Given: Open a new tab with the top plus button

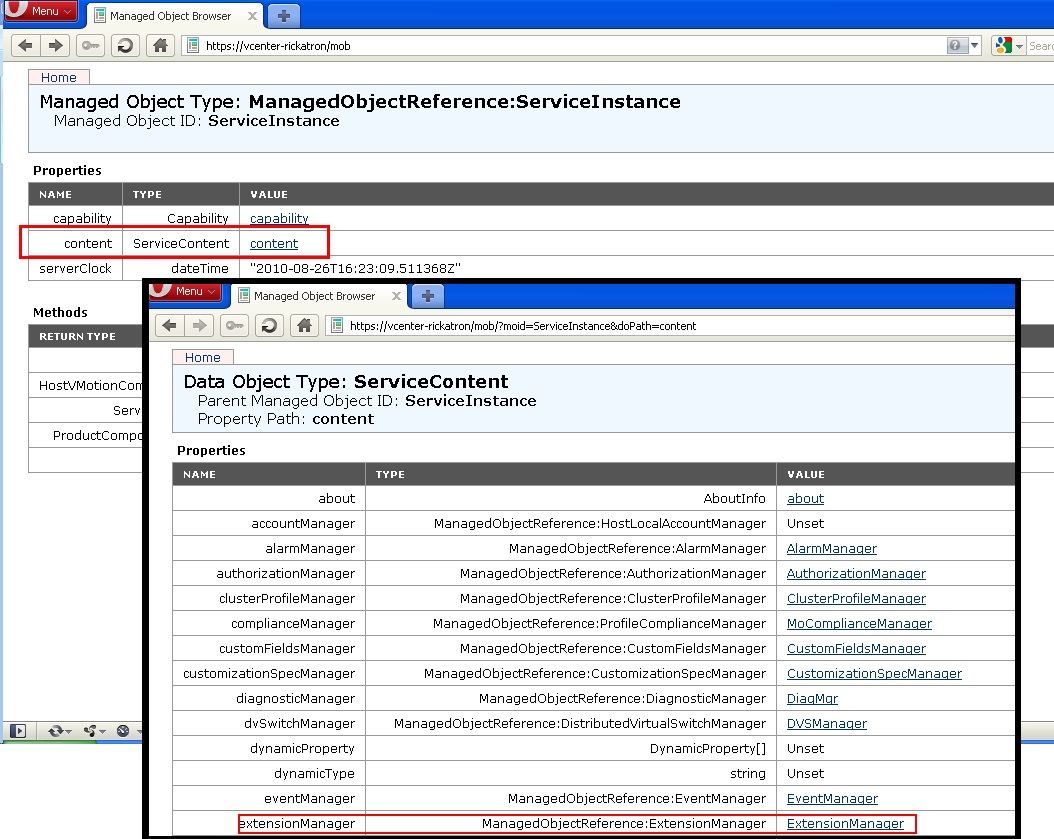Looking at the screenshot, I should tap(284, 16).
